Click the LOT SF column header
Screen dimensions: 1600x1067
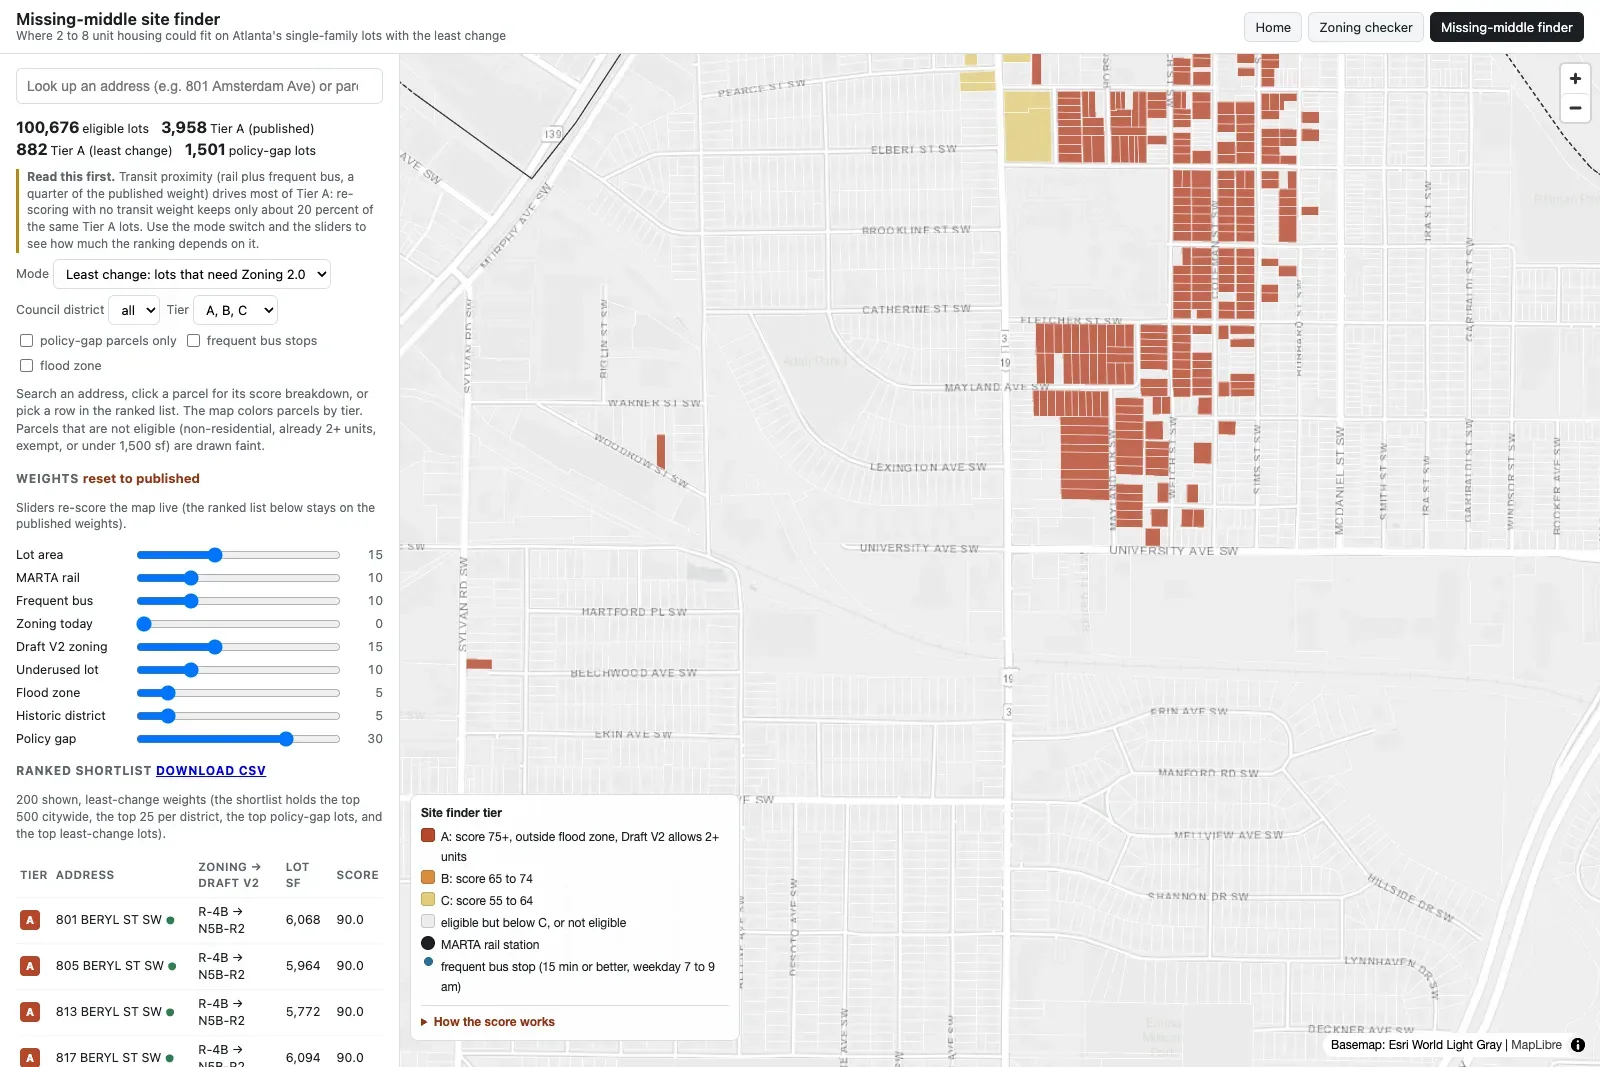point(297,875)
